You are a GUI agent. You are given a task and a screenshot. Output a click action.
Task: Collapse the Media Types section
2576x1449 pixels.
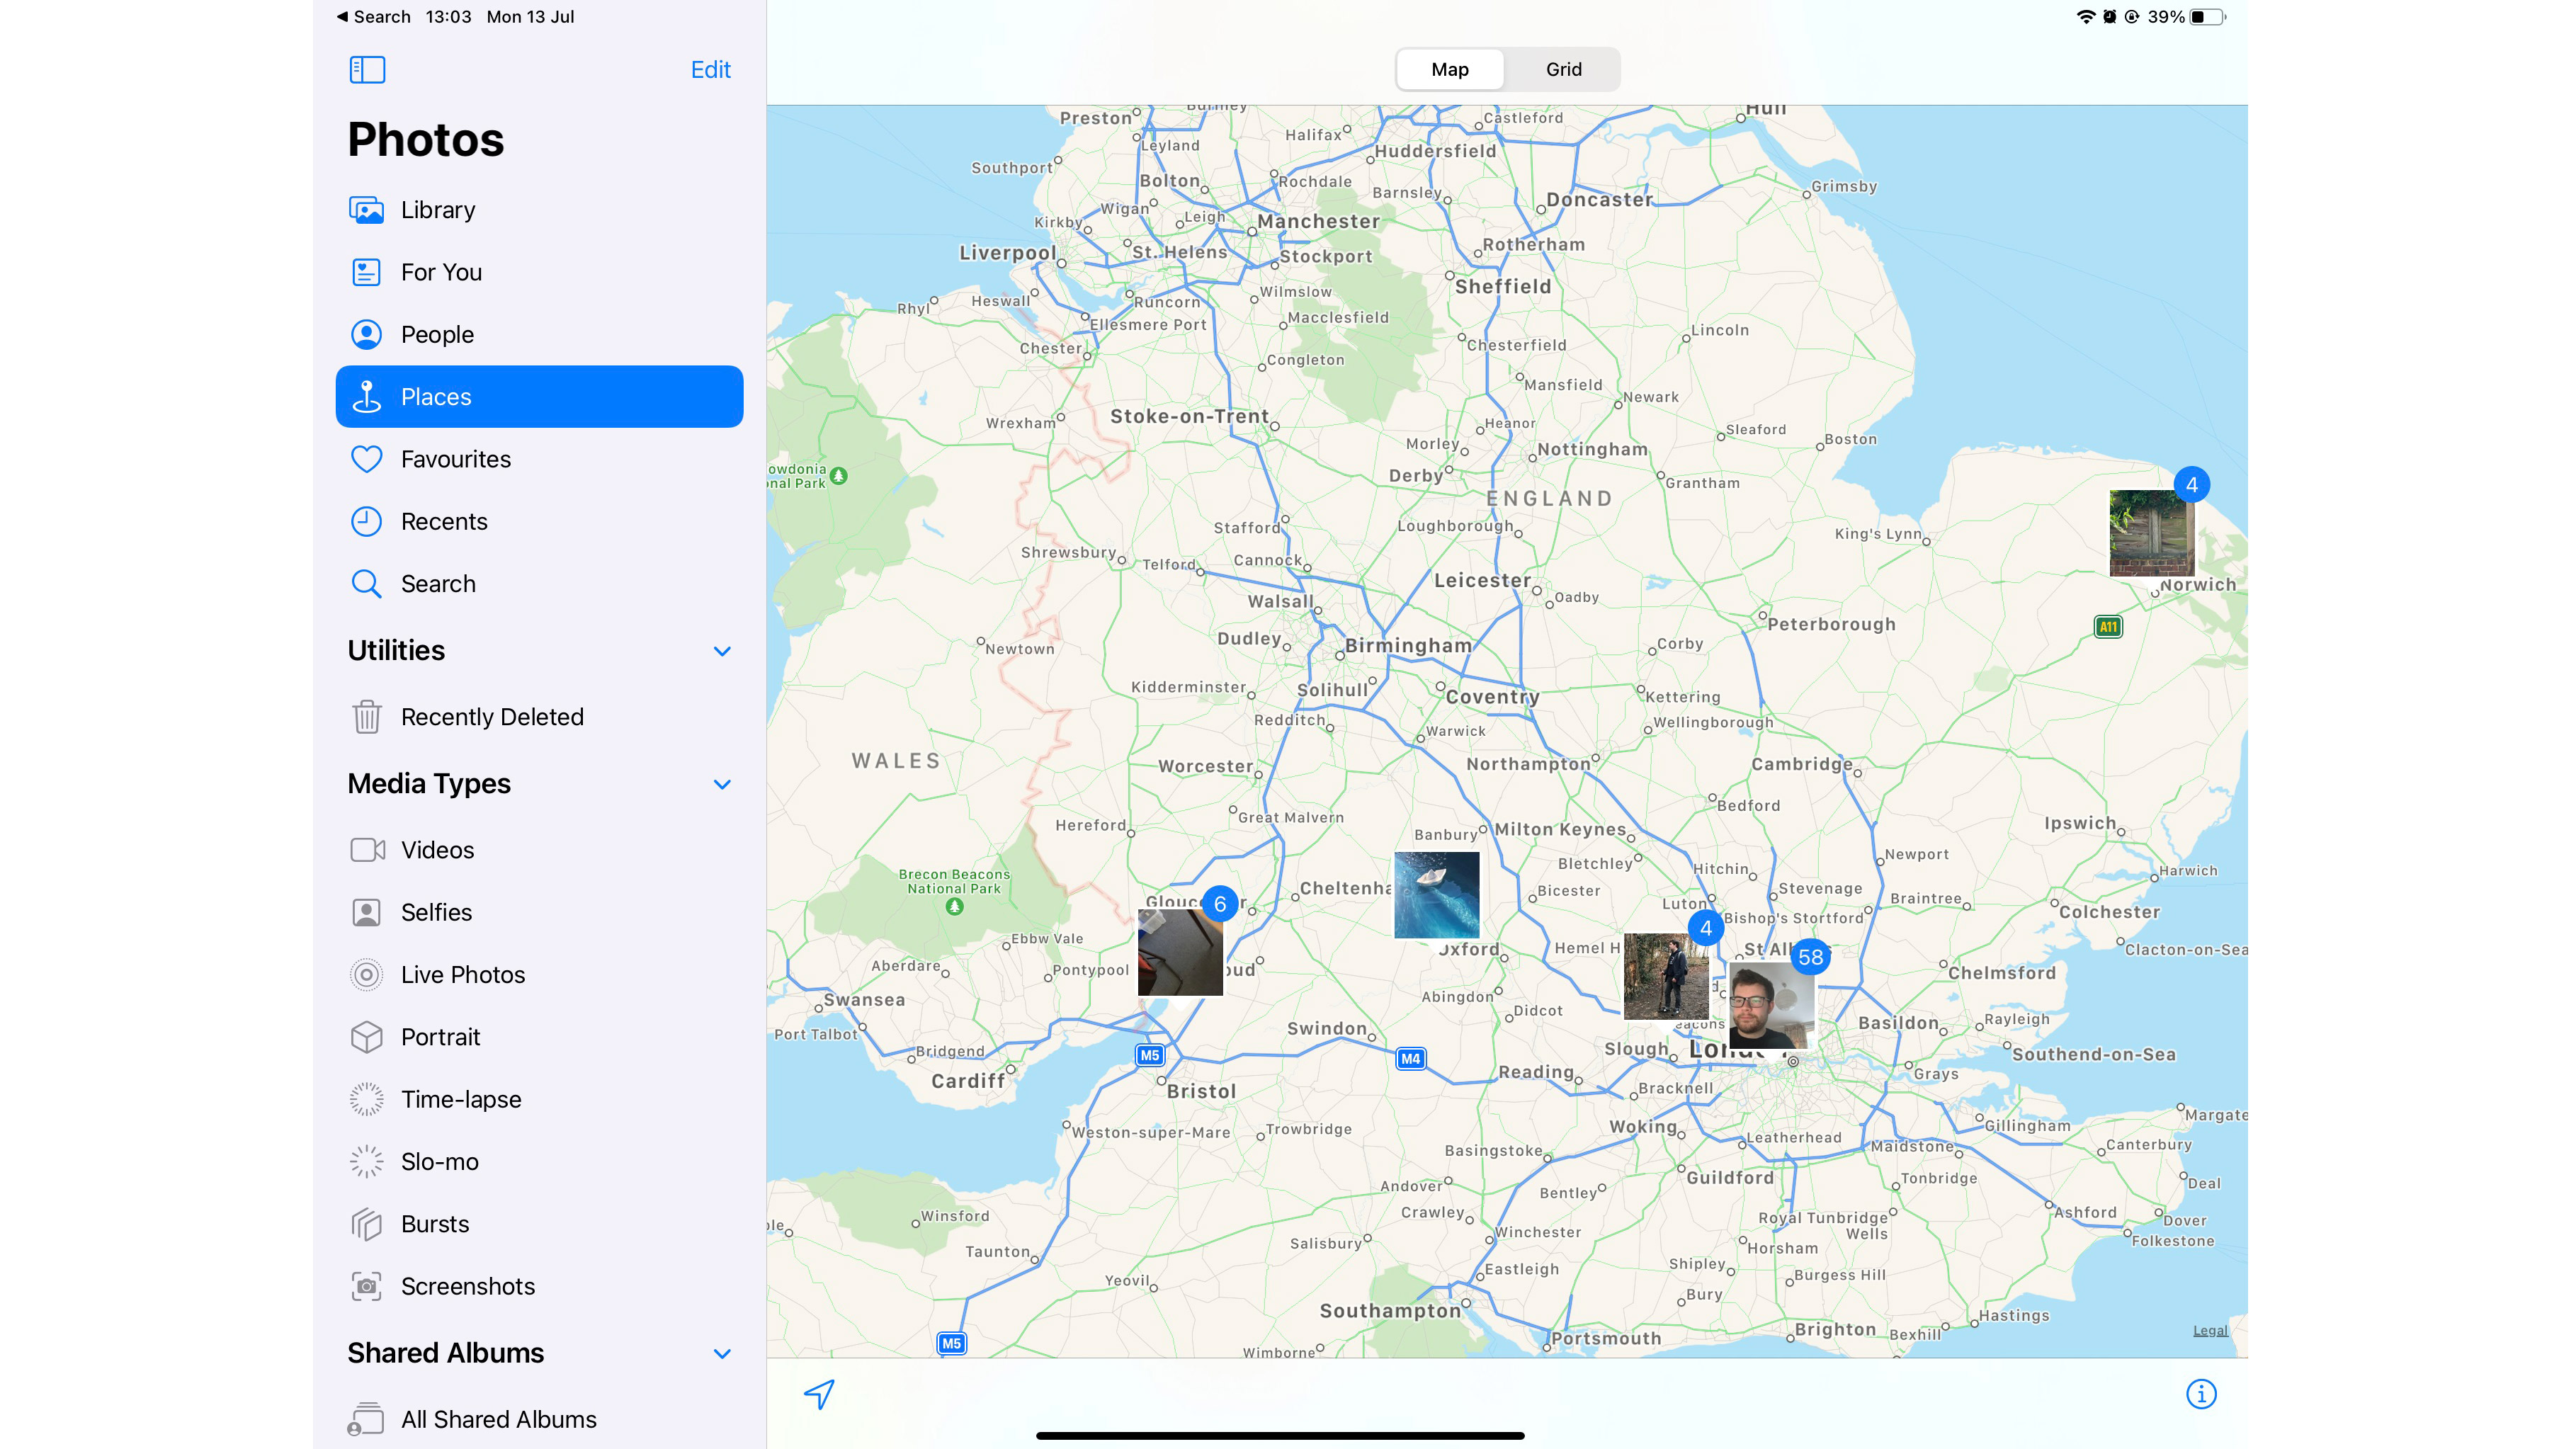tap(722, 784)
